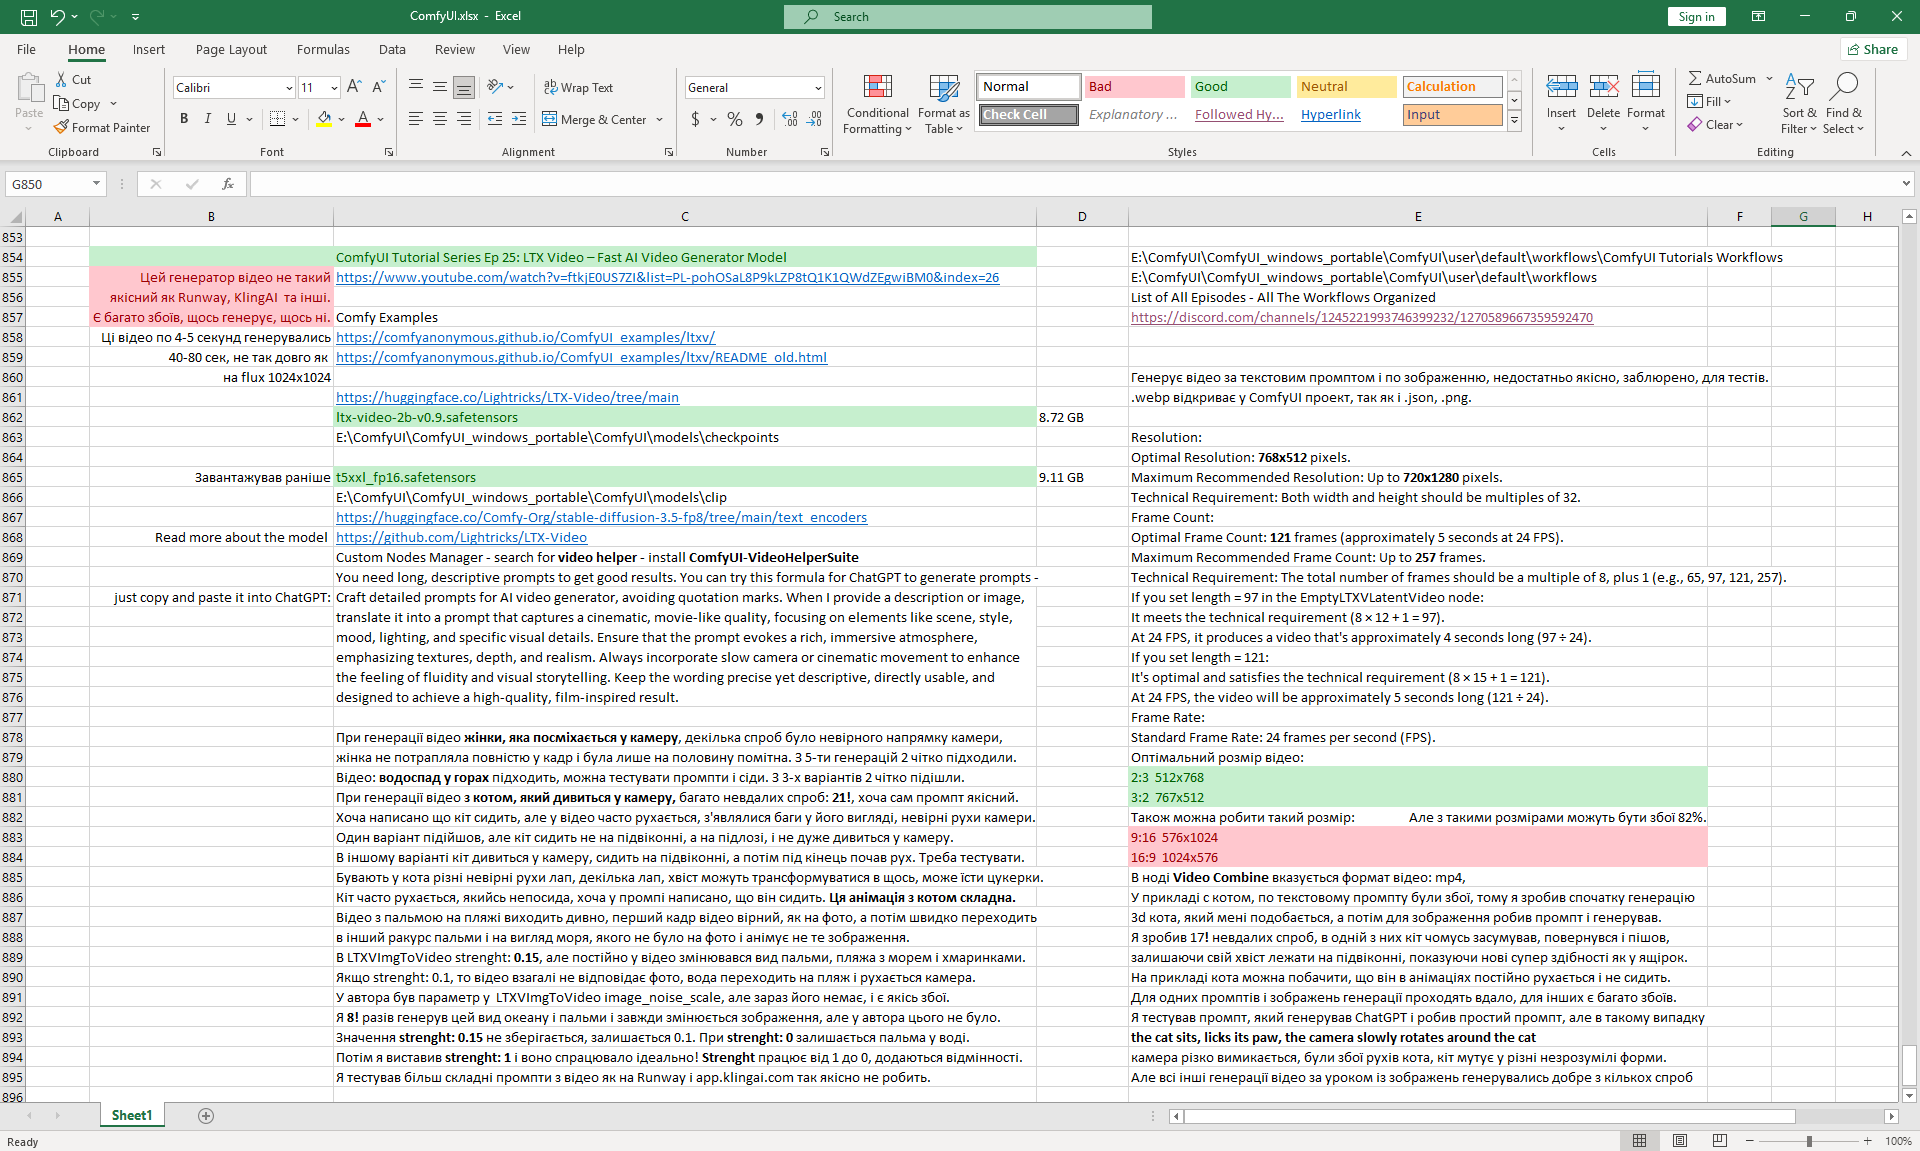Expand the Name Box dropdown arrow

(x=96, y=184)
